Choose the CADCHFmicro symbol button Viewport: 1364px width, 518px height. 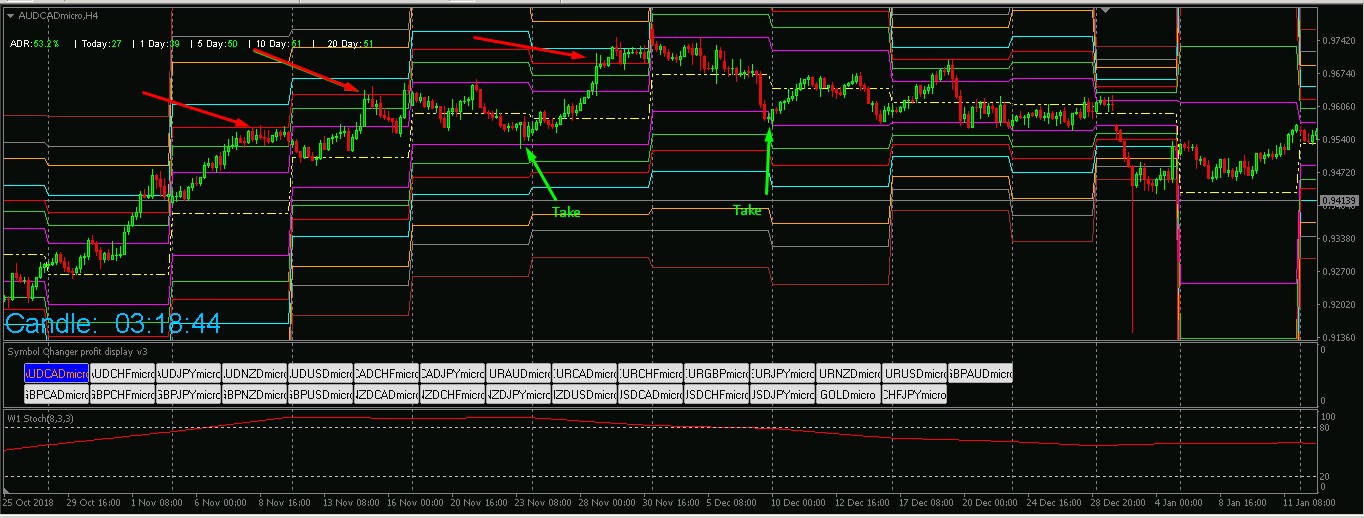pyautogui.click(x=387, y=373)
